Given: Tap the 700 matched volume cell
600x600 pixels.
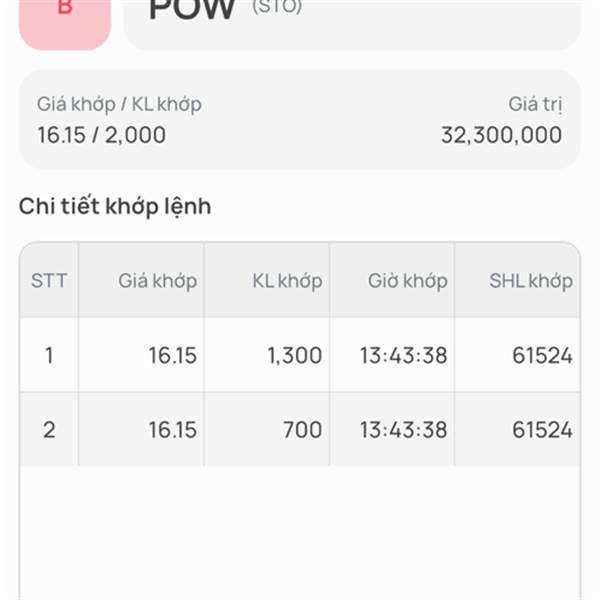Looking at the screenshot, I should pos(303,430).
